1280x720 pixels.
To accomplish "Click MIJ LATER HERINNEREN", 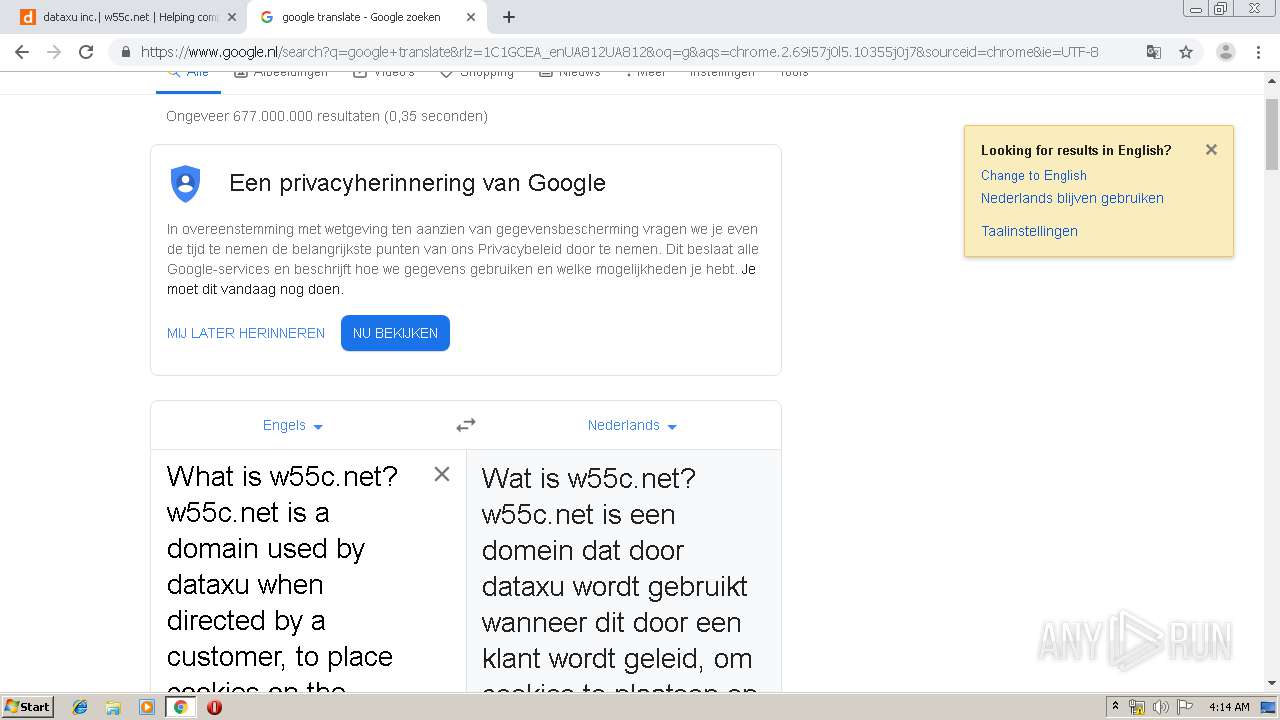I will click(x=246, y=333).
